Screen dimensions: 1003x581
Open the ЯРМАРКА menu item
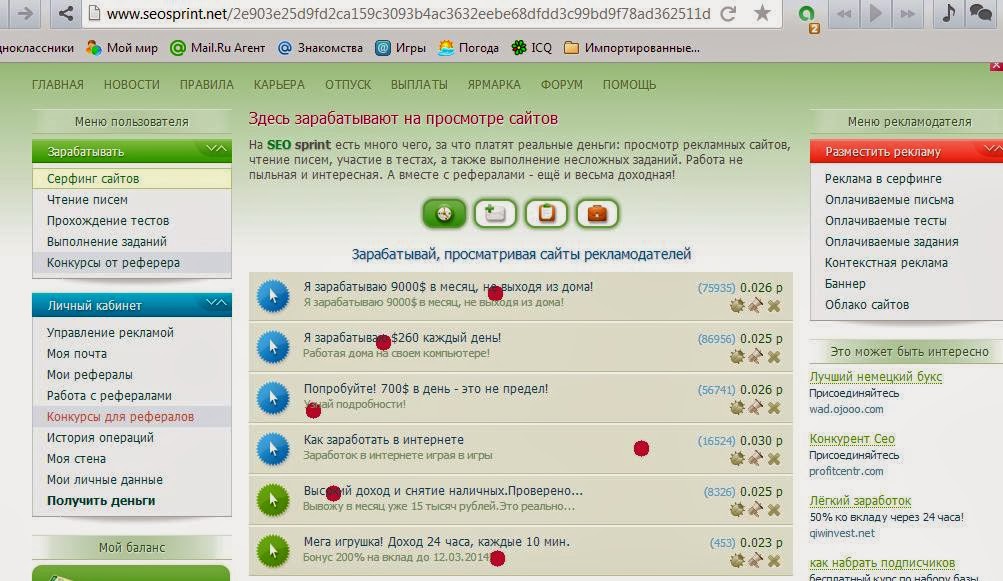(x=494, y=84)
